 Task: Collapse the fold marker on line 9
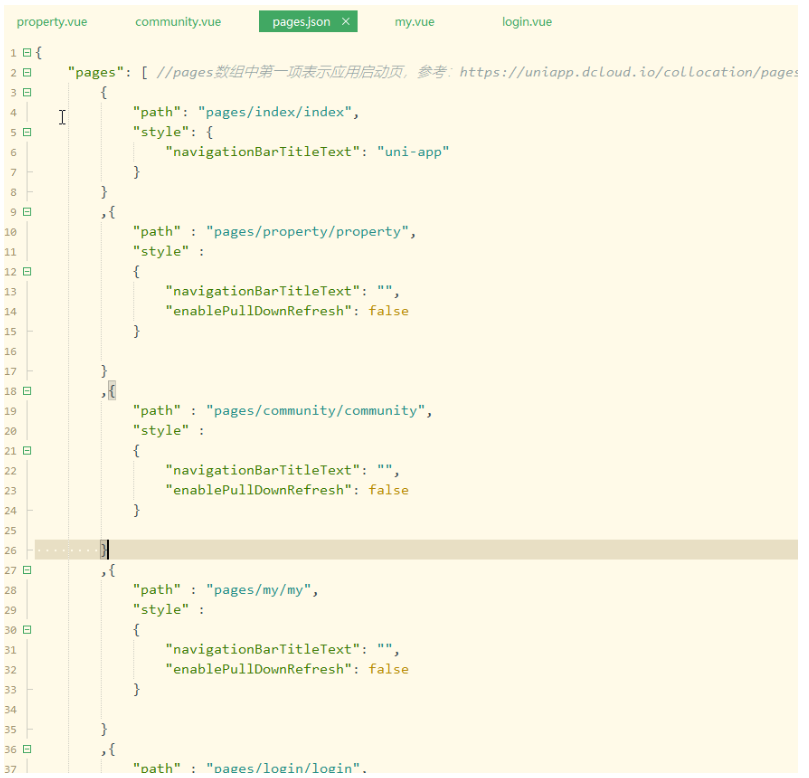click(x=27, y=212)
